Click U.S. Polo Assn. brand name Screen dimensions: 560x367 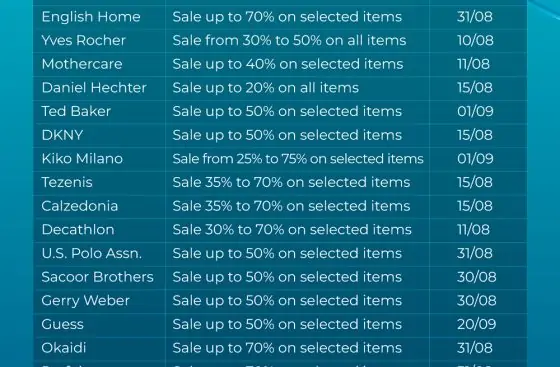(x=92, y=253)
